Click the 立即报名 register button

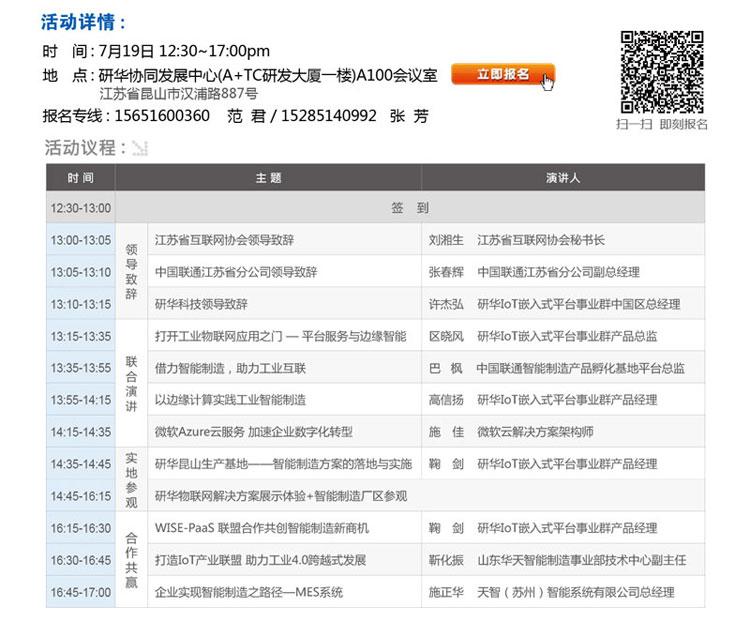click(x=502, y=74)
